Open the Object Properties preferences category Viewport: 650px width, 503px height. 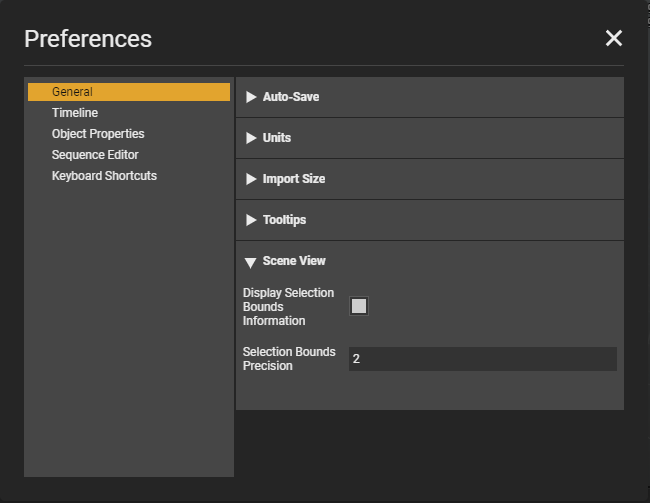coord(98,134)
